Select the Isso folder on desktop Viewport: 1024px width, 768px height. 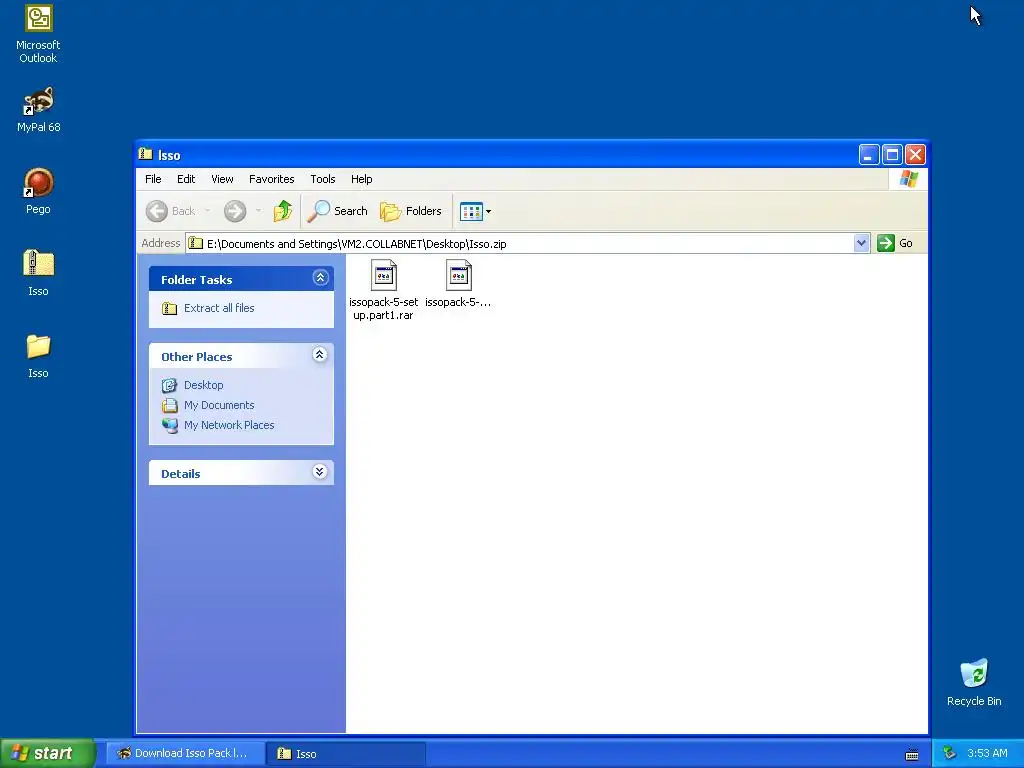38,355
